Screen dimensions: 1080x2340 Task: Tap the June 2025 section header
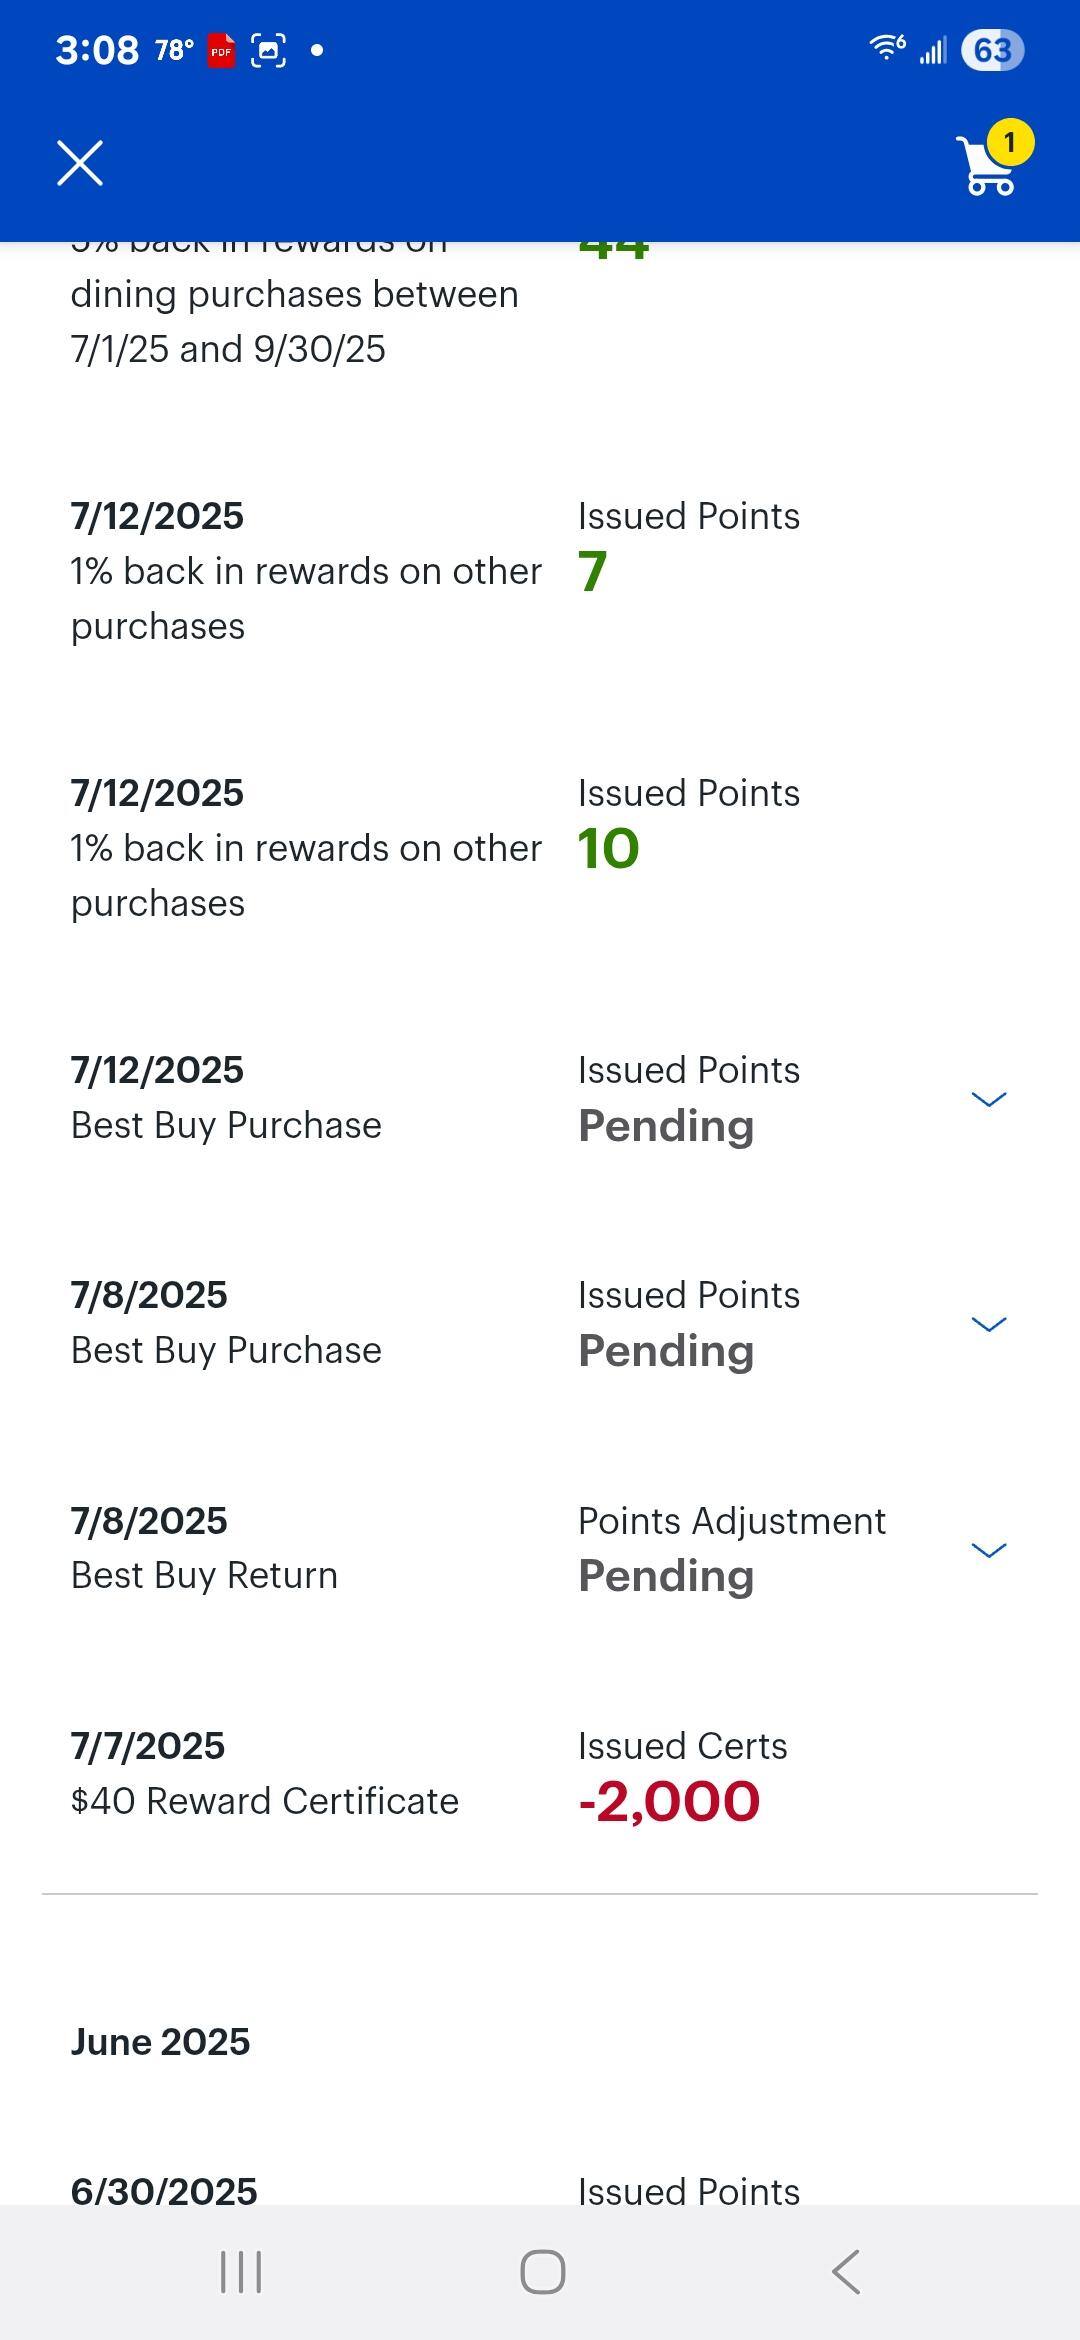[x=160, y=2042]
